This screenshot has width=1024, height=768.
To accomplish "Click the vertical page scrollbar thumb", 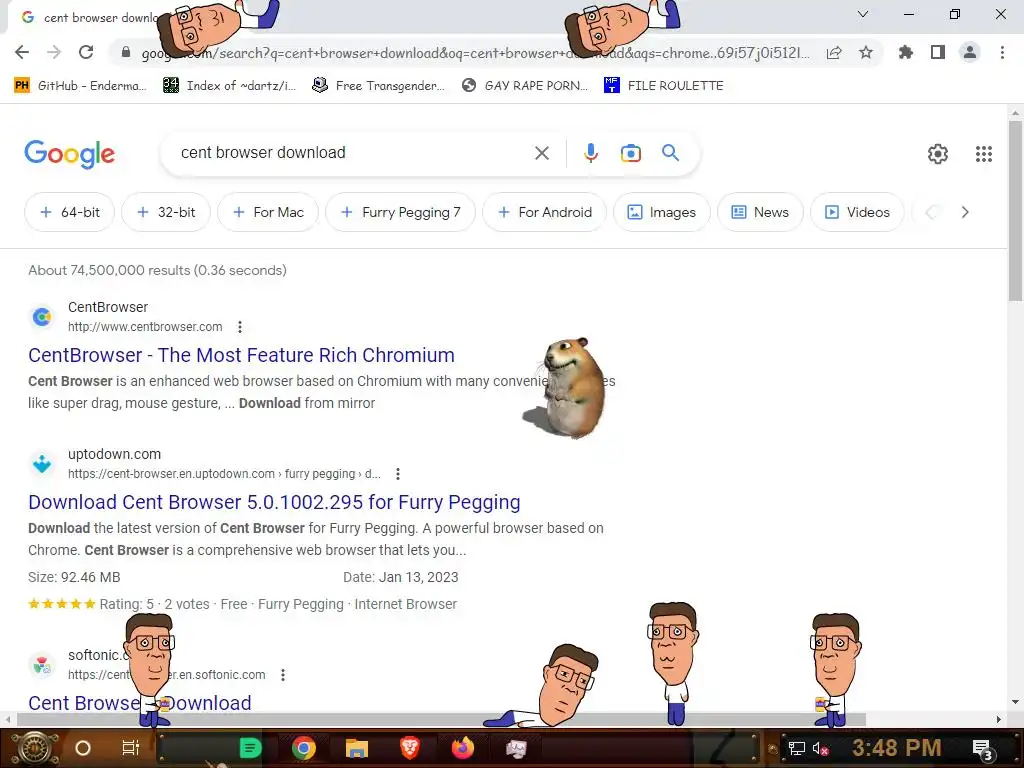I will point(1016,209).
